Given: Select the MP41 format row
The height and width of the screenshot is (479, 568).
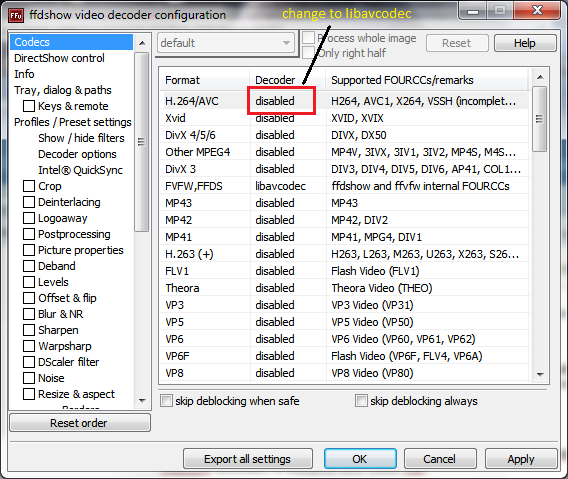Looking at the screenshot, I should point(344,237).
